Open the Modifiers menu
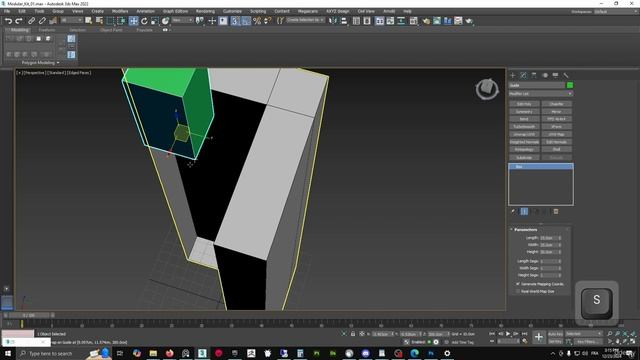 (120, 11)
